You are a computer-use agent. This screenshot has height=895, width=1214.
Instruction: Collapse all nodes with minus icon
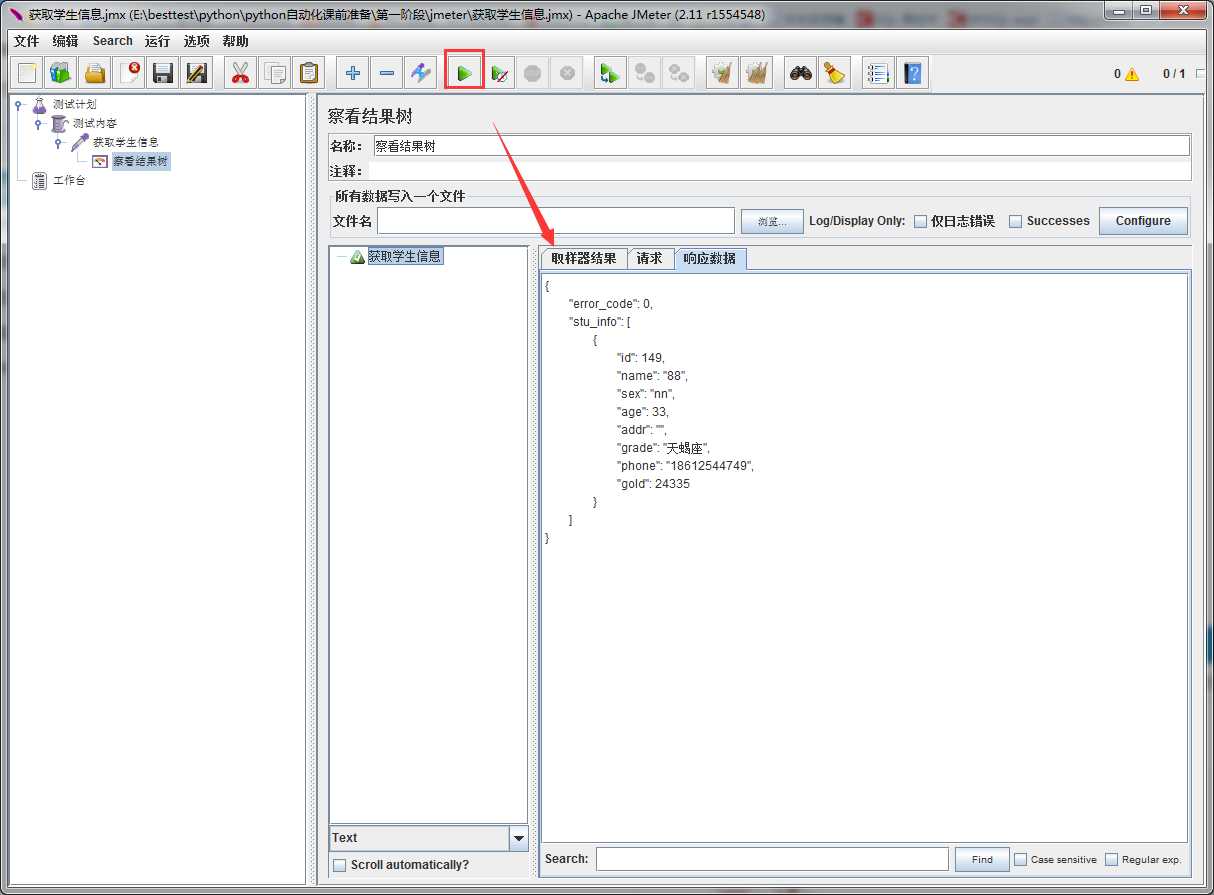[387, 73]
